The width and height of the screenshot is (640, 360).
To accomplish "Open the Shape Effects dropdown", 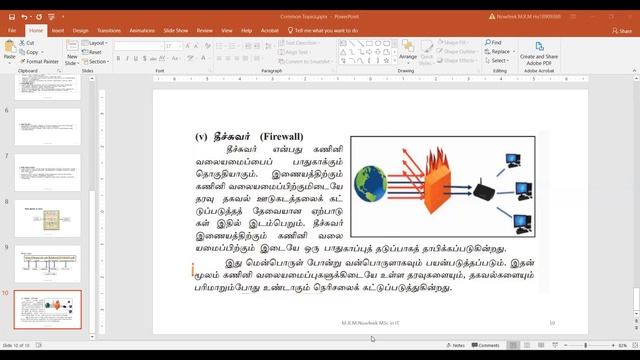I will 457,60.
